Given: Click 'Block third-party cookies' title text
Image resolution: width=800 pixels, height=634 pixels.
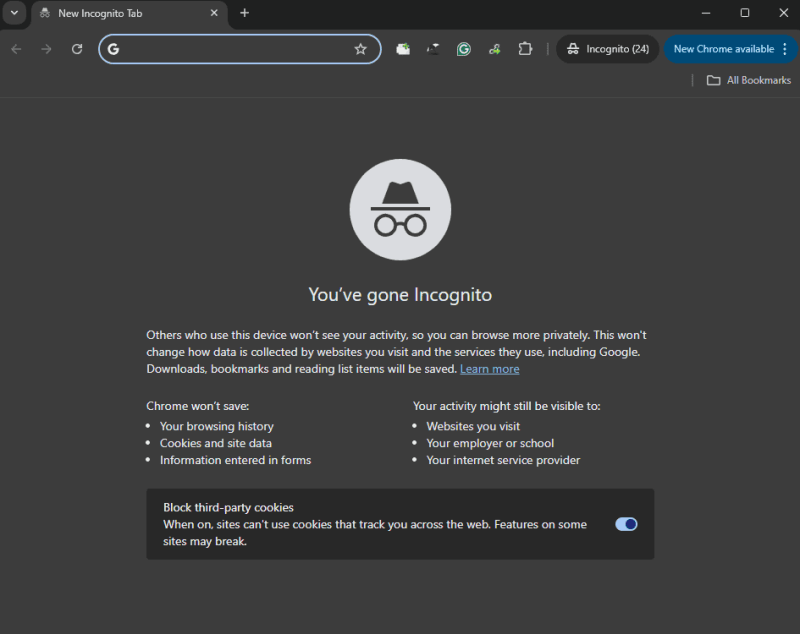Looking at the screenshot, I should coord(228,507).
